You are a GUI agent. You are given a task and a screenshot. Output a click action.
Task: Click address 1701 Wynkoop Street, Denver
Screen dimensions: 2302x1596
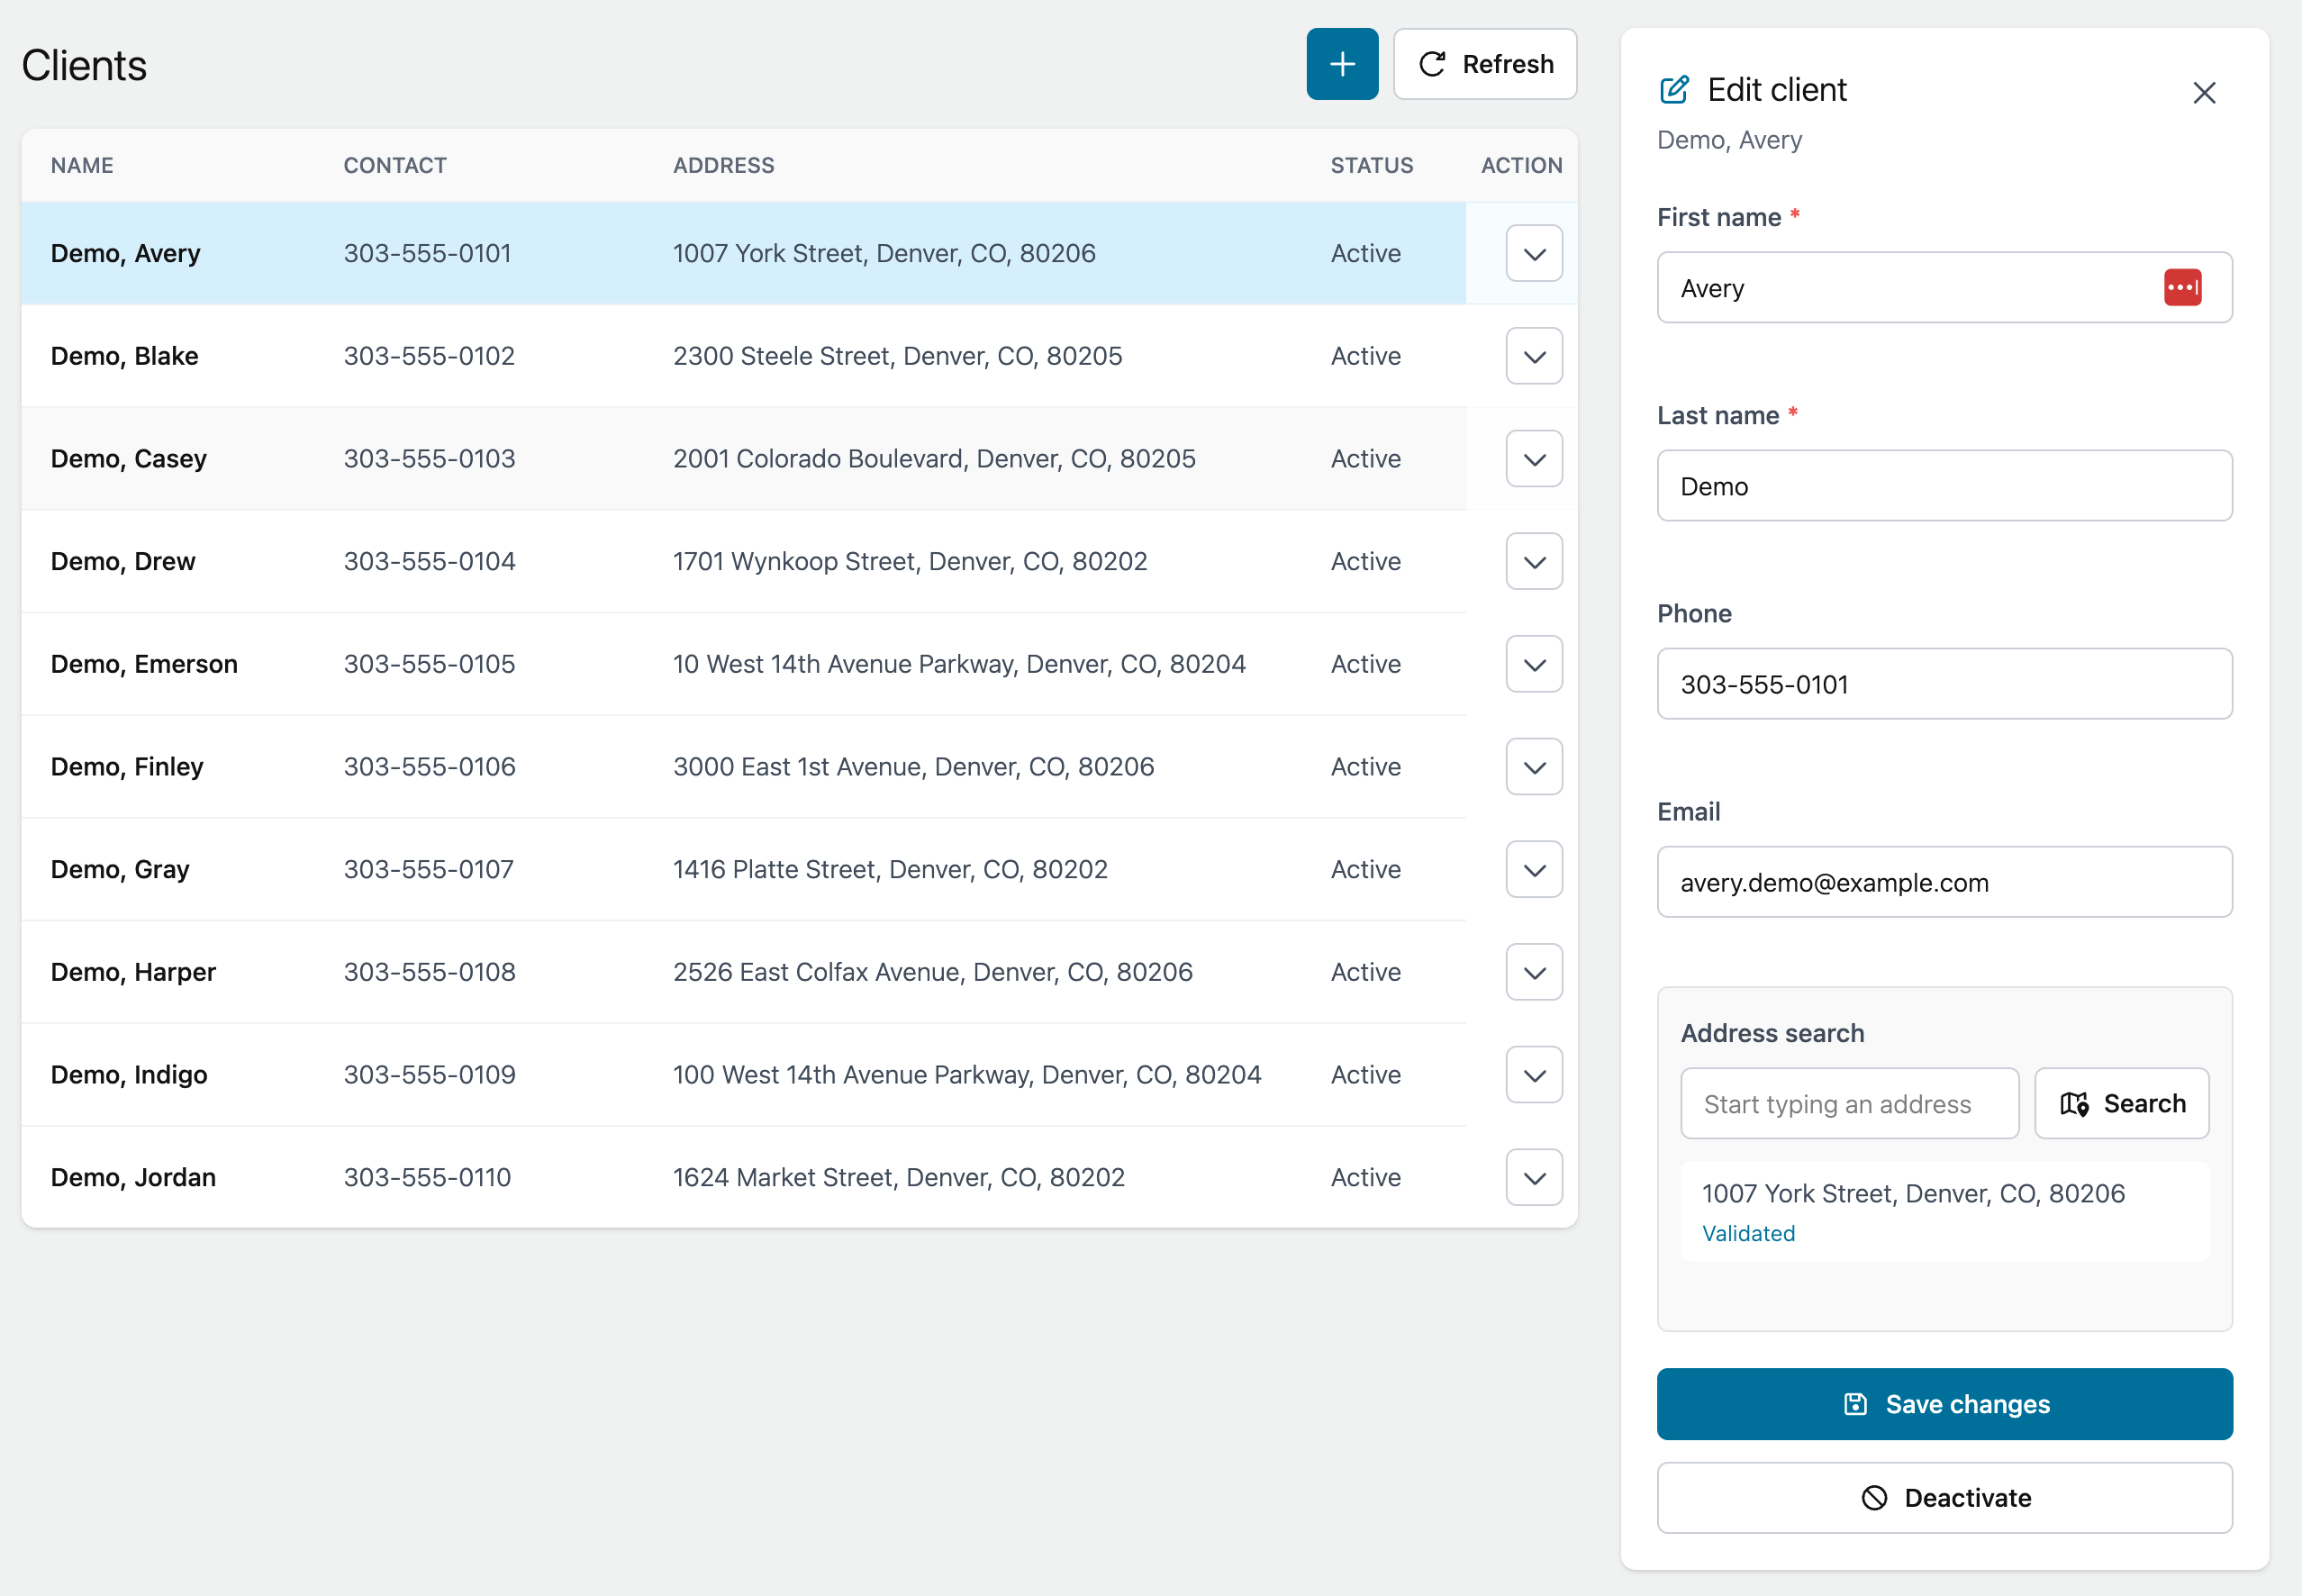(x=910, y=562)
